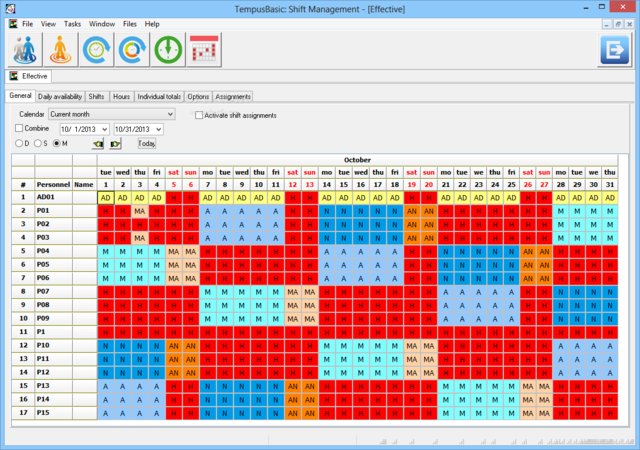Screen dimensions: 640x450
Task: Go to next period with right arrow
Action: pos(116,143)
